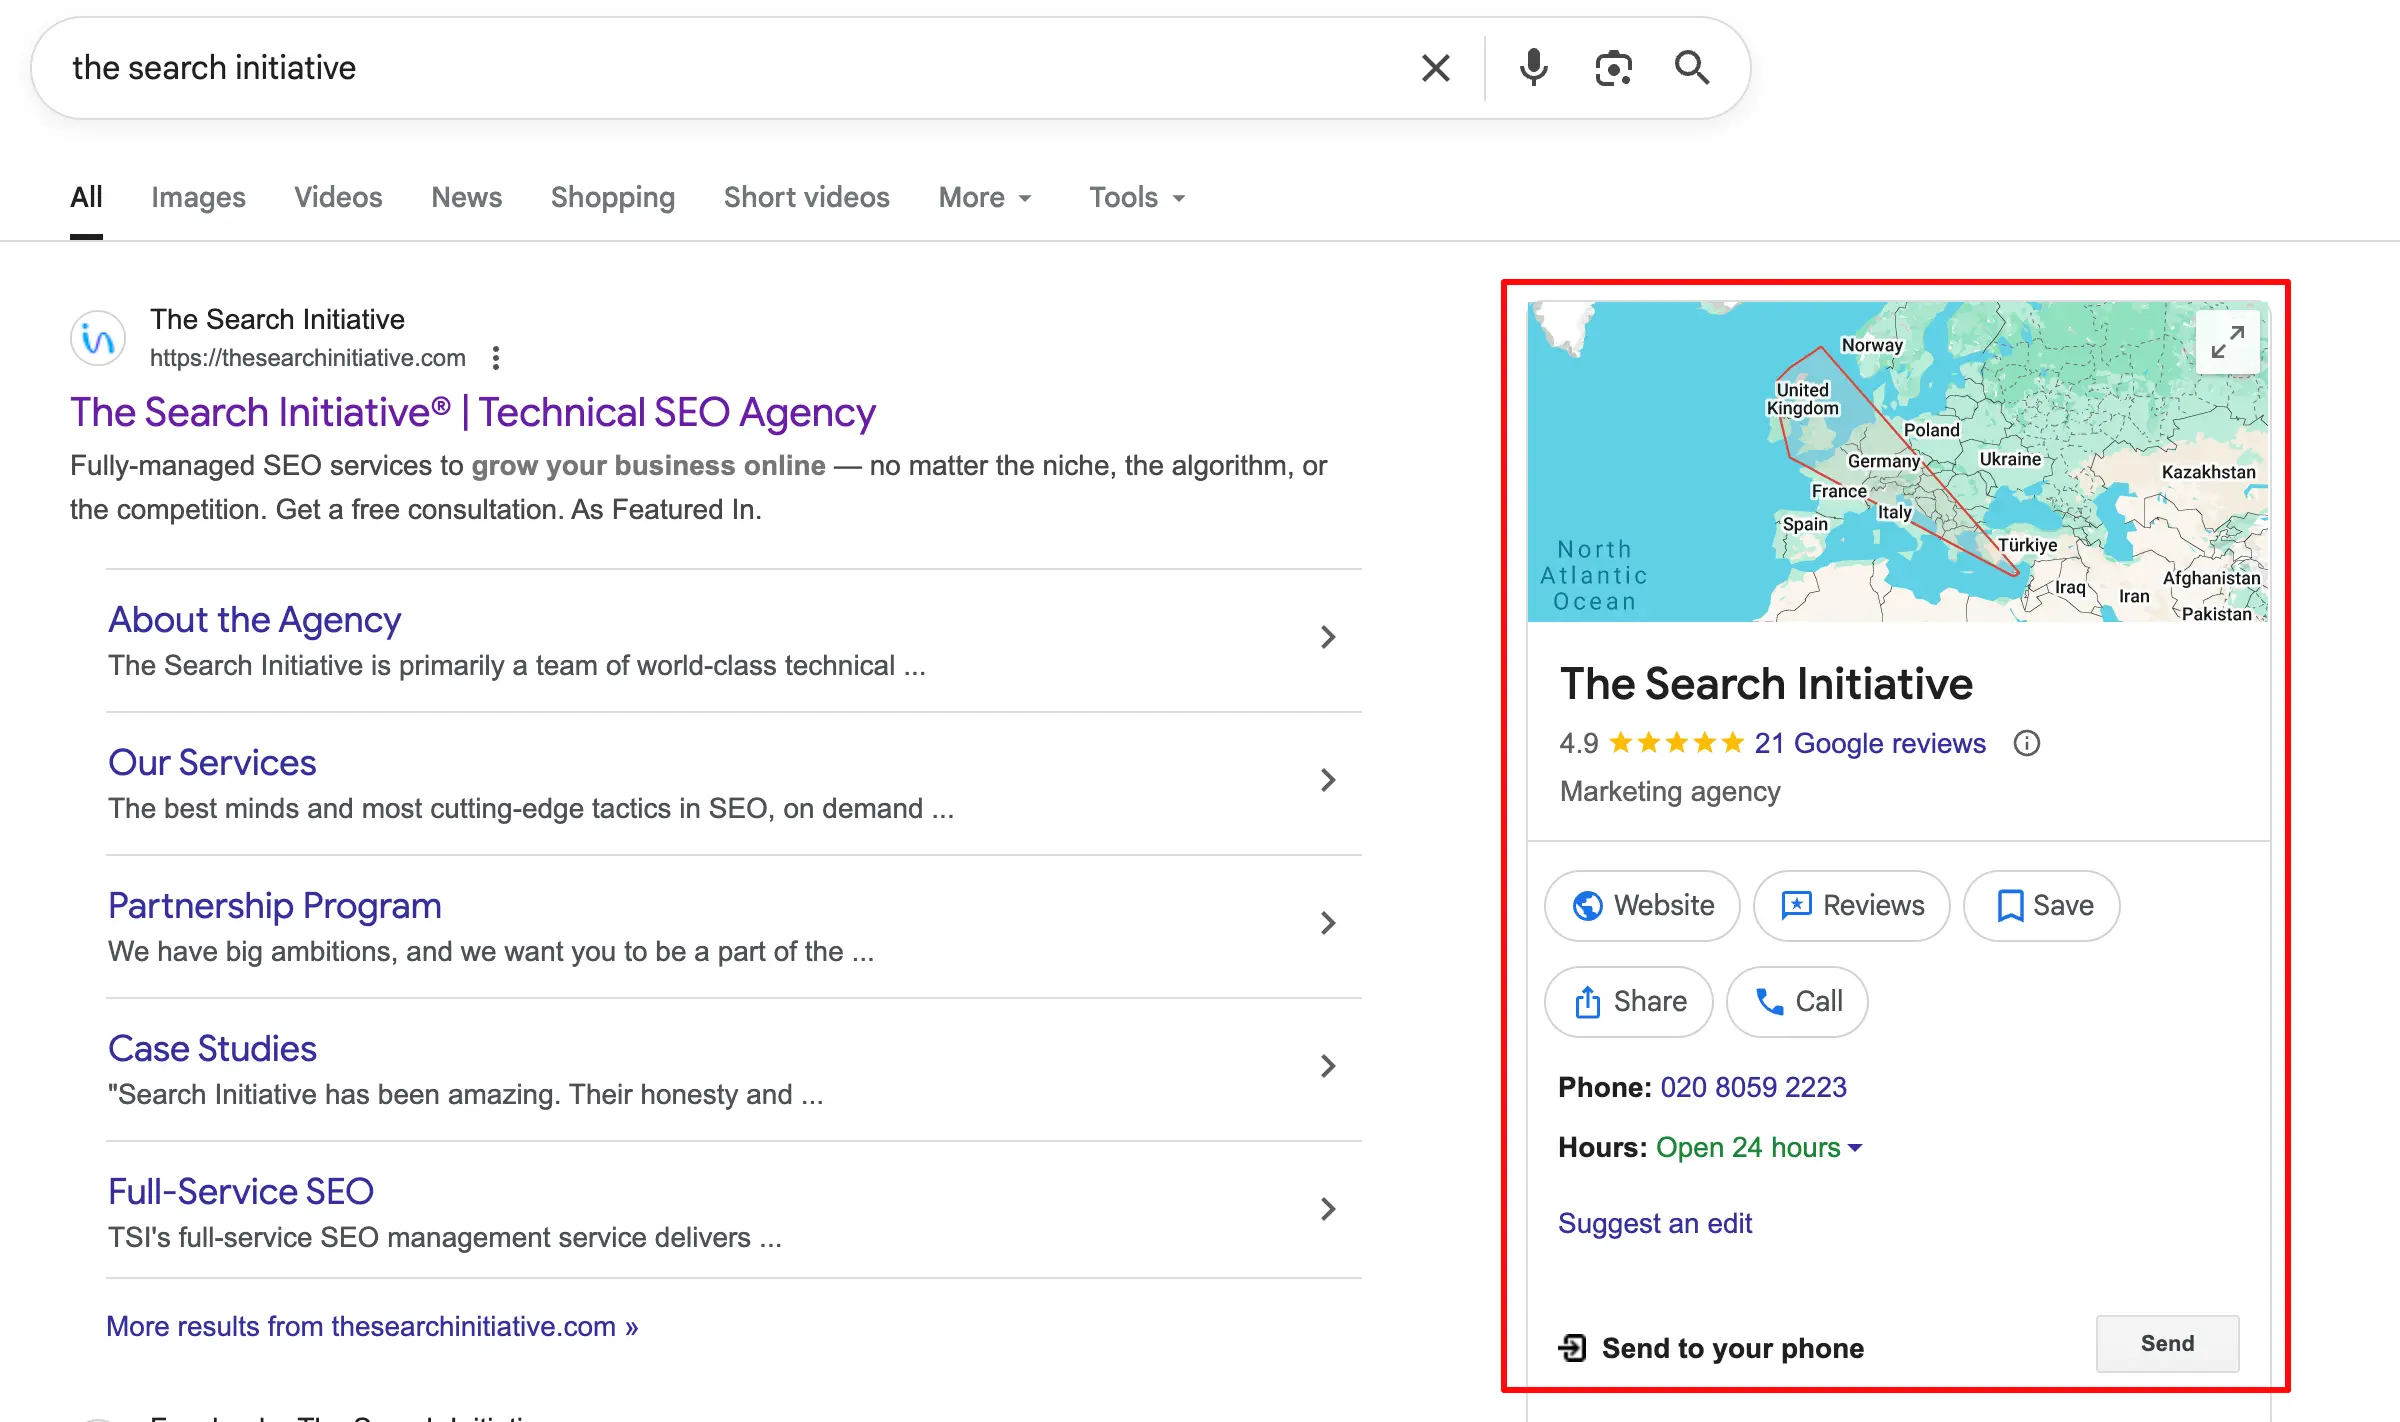Open the Full-Service SEO row chevron
Viewport: 2400px width, 1422px height.
coord(1328,1209)
